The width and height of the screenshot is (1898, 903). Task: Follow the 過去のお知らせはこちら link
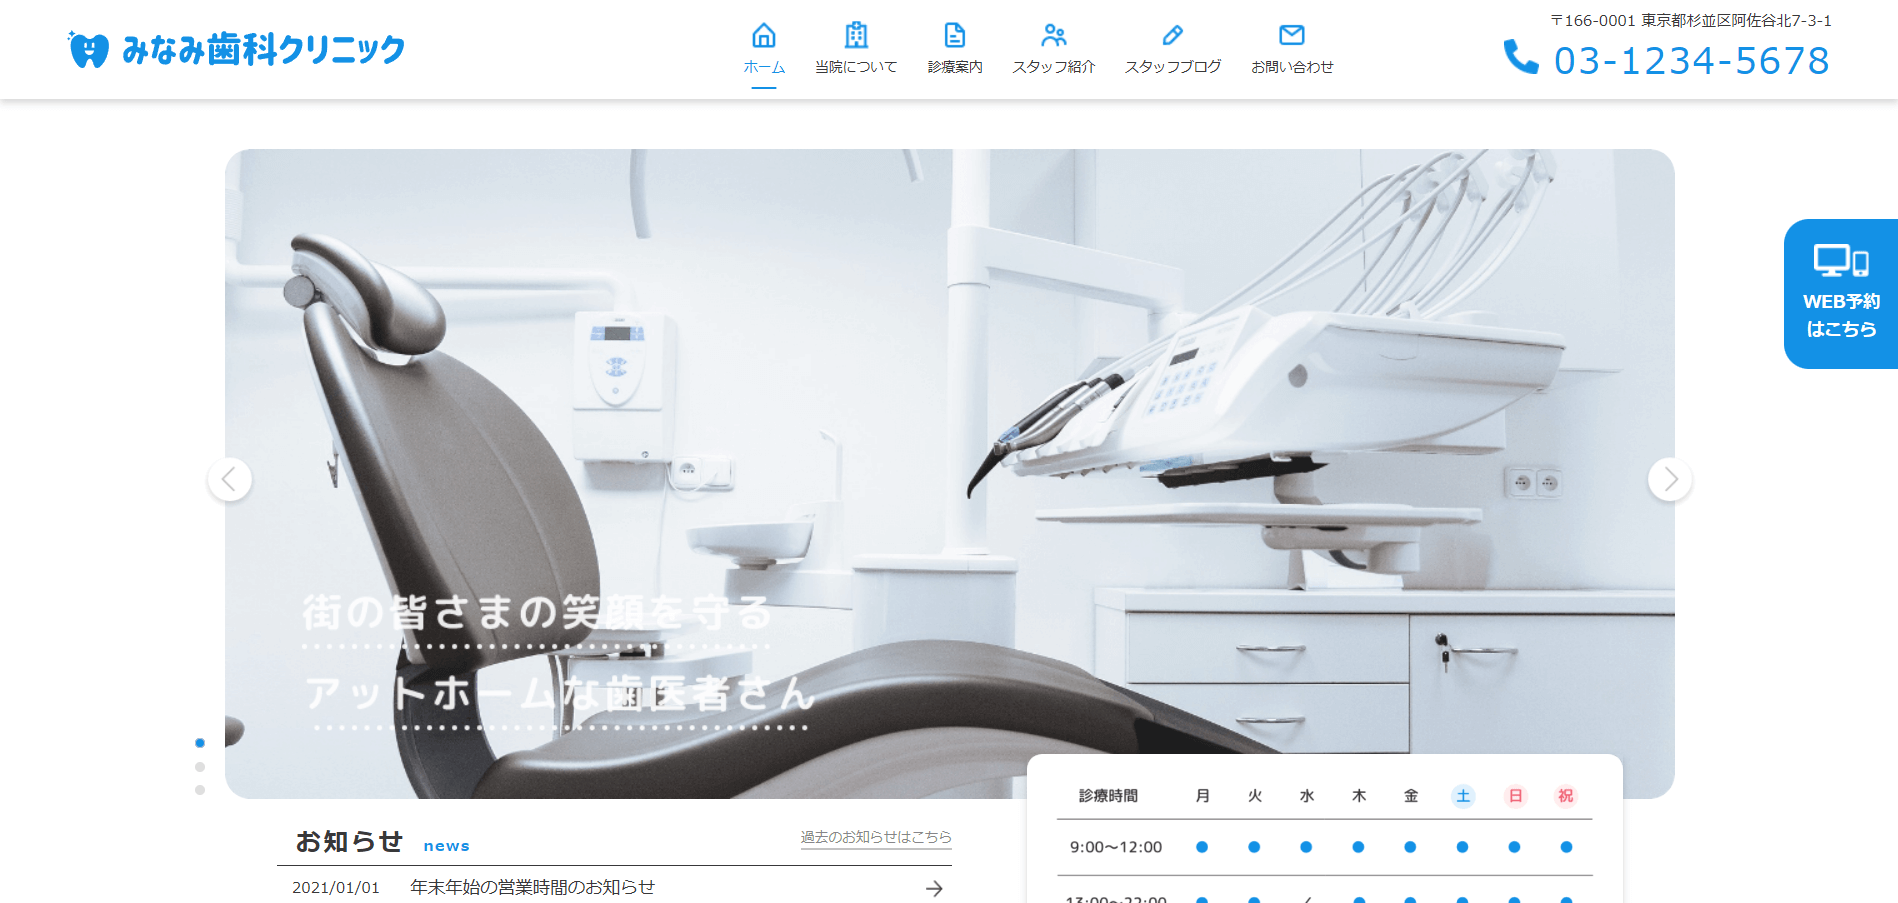[876, 837]
